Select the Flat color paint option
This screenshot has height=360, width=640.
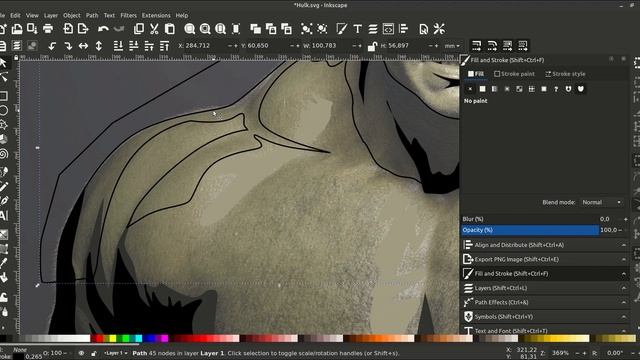point(482,89)
